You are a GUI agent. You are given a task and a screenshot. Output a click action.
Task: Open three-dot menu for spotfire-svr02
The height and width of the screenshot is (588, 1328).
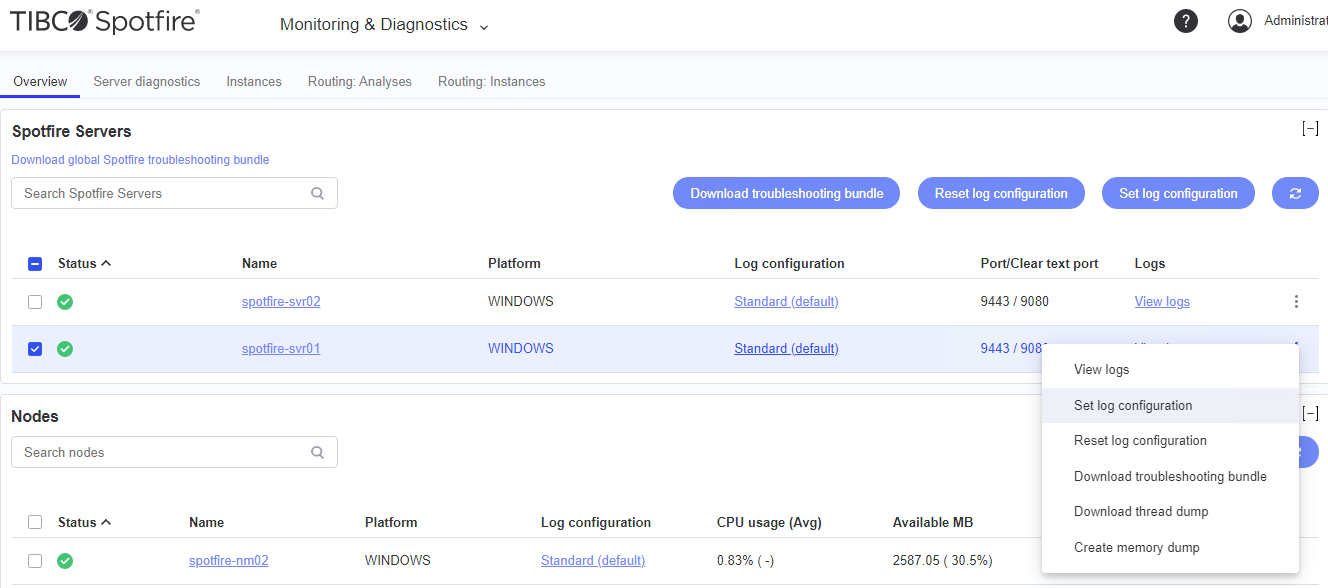pos(1296,302)
